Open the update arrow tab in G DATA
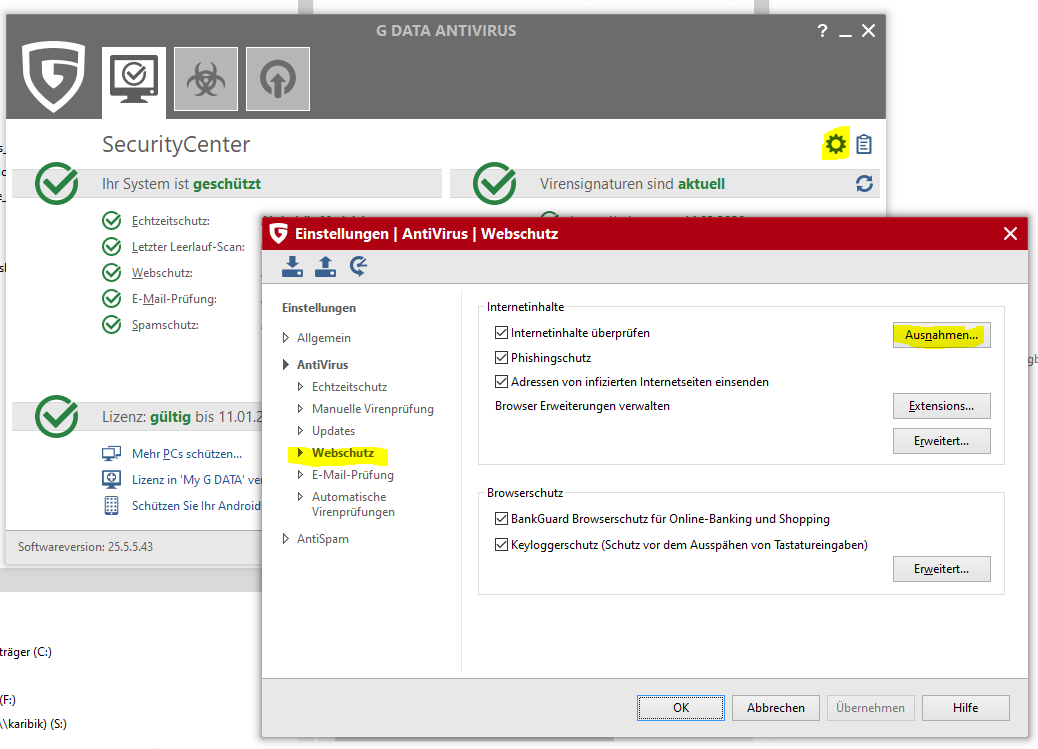Viewport: 1038px width, 749px height. point(277,79)
